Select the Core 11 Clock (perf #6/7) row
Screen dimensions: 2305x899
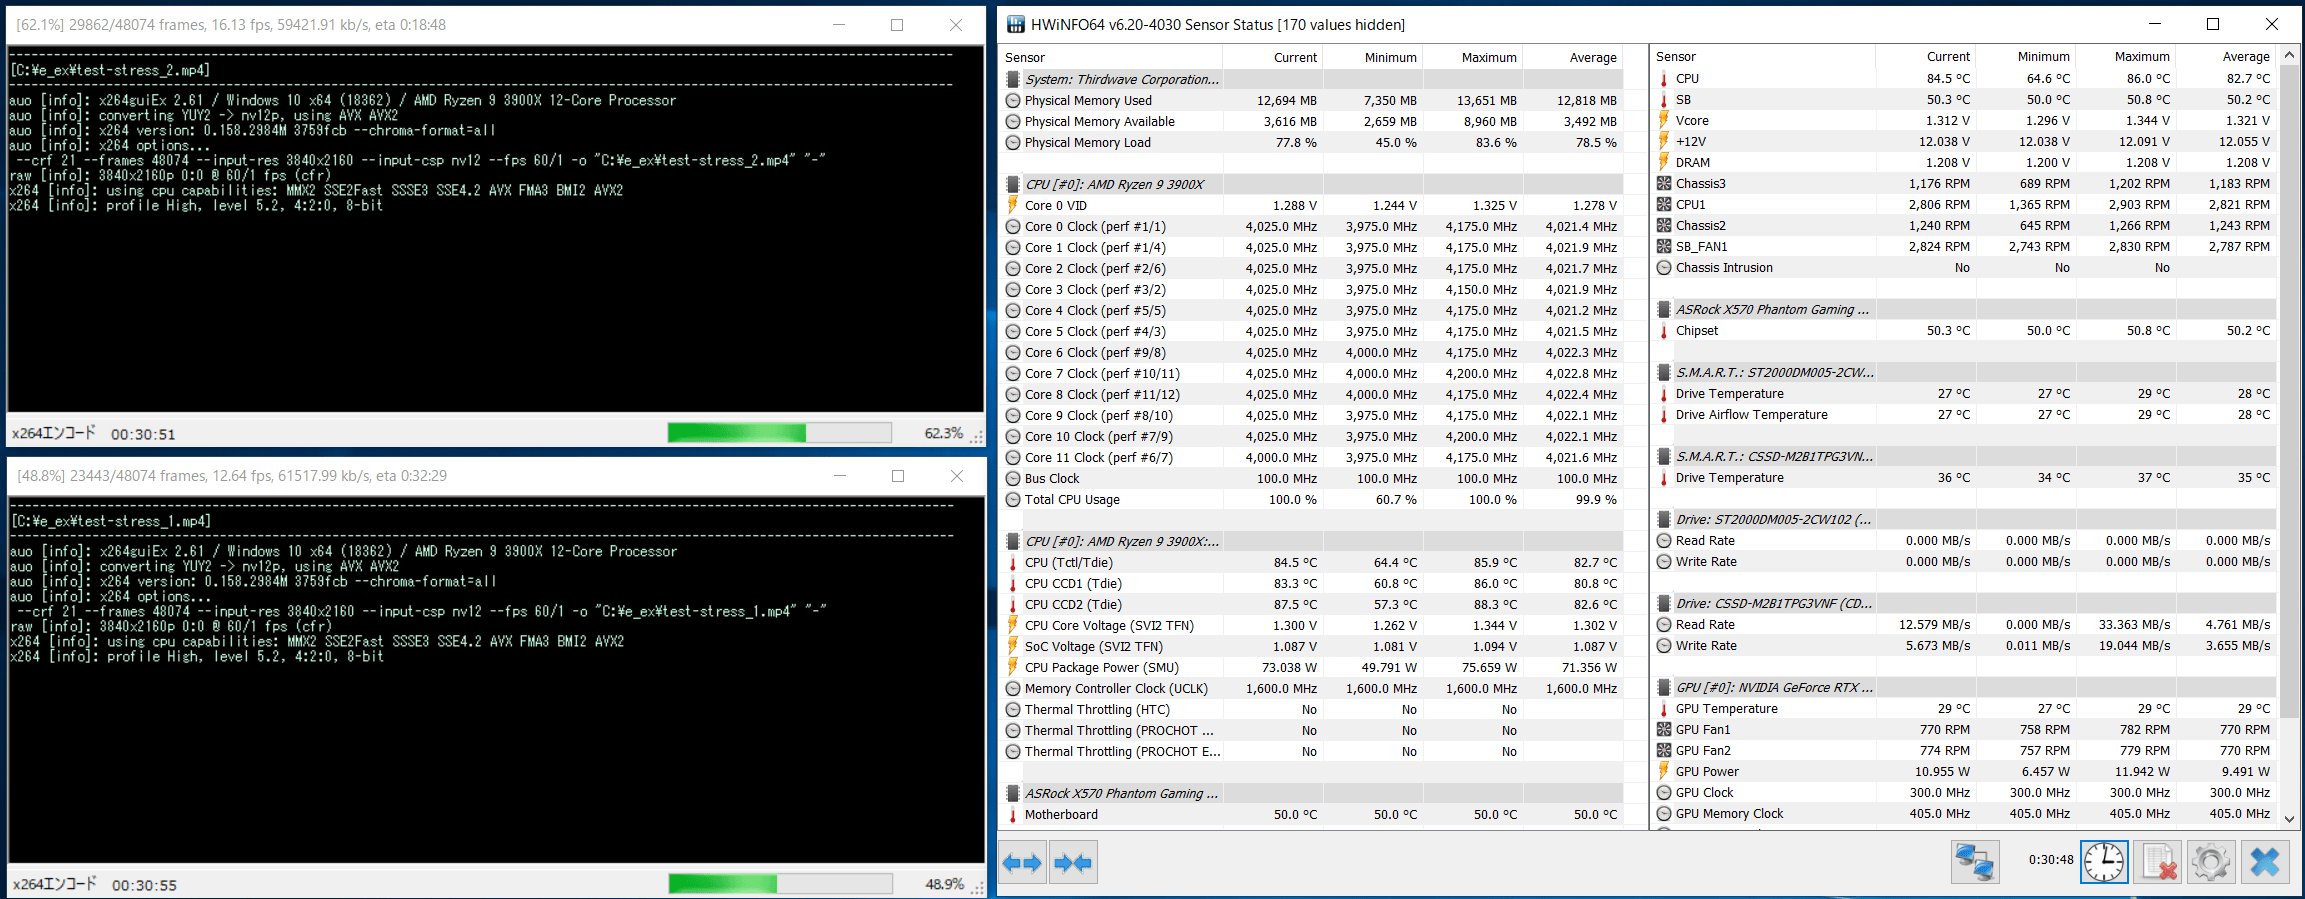(x=1311, y=457)
